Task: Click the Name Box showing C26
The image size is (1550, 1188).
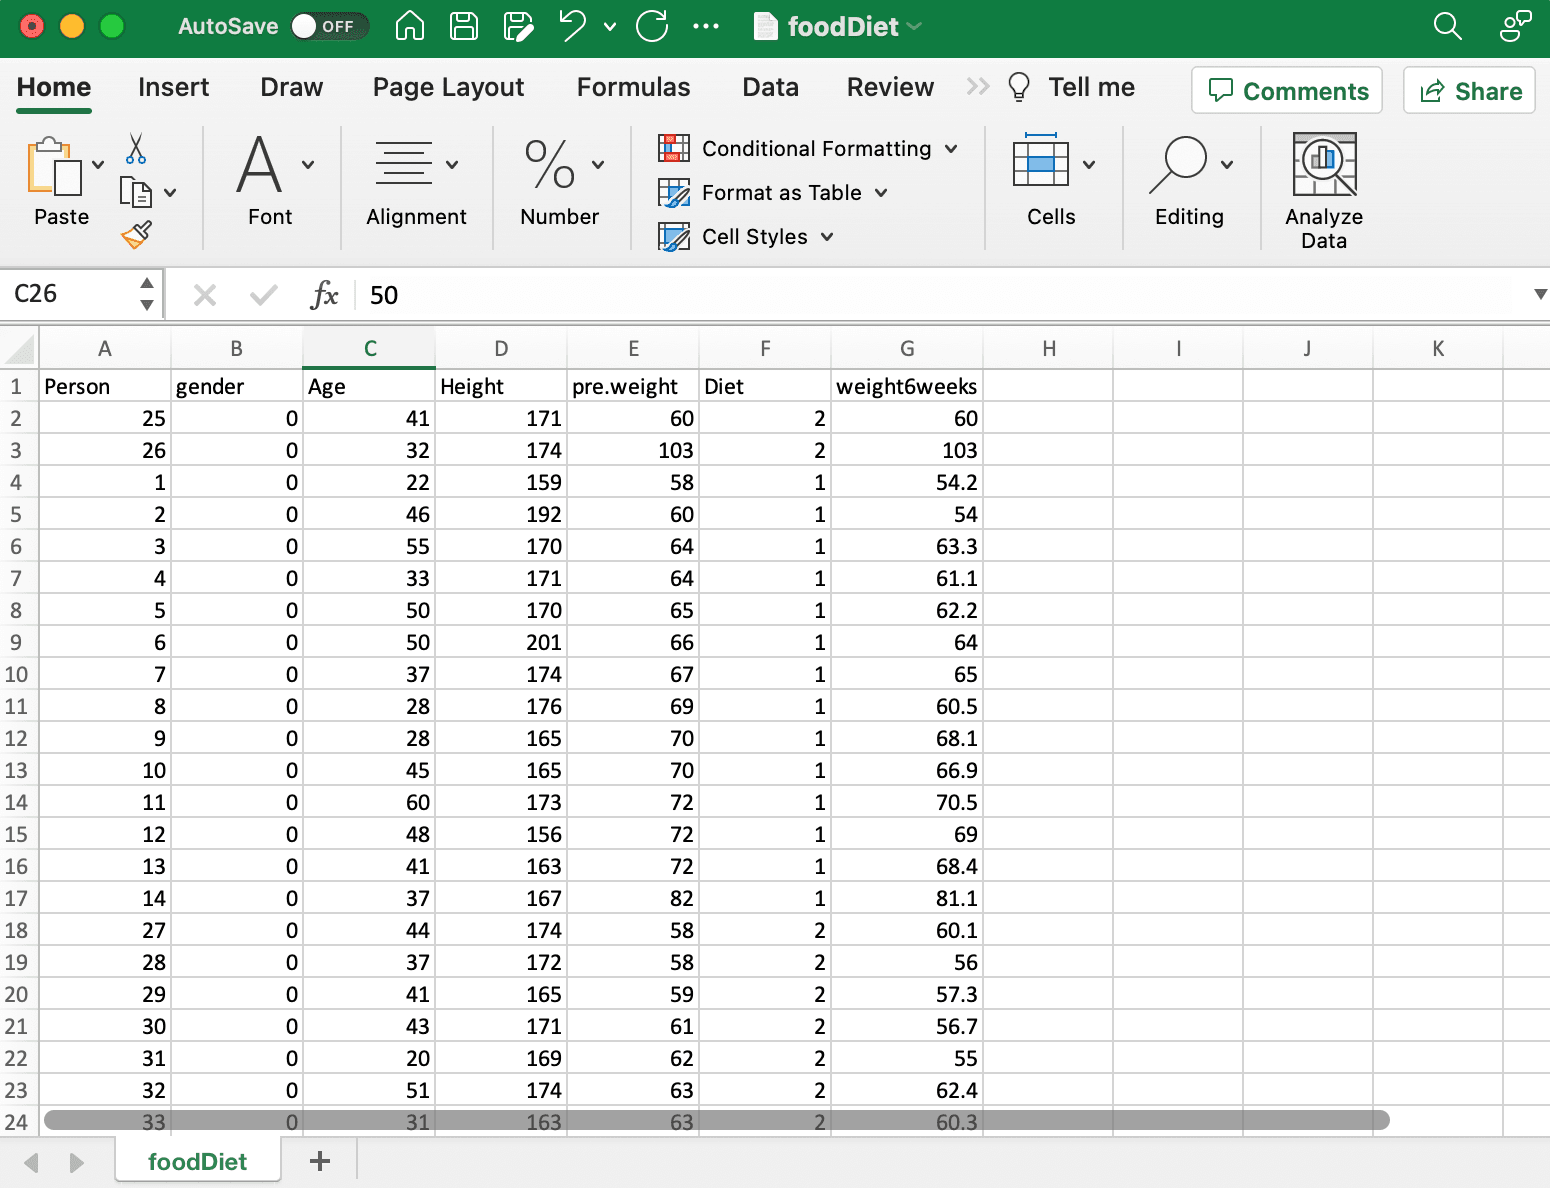Action: click(x=70, y=294)
